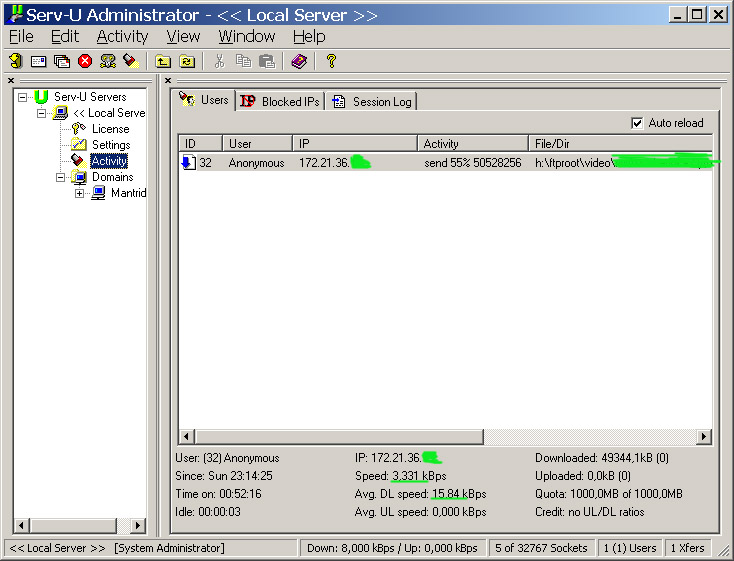
Task: Collapse the Serv-U Servers tree node
Action: (x=23, y=97)
